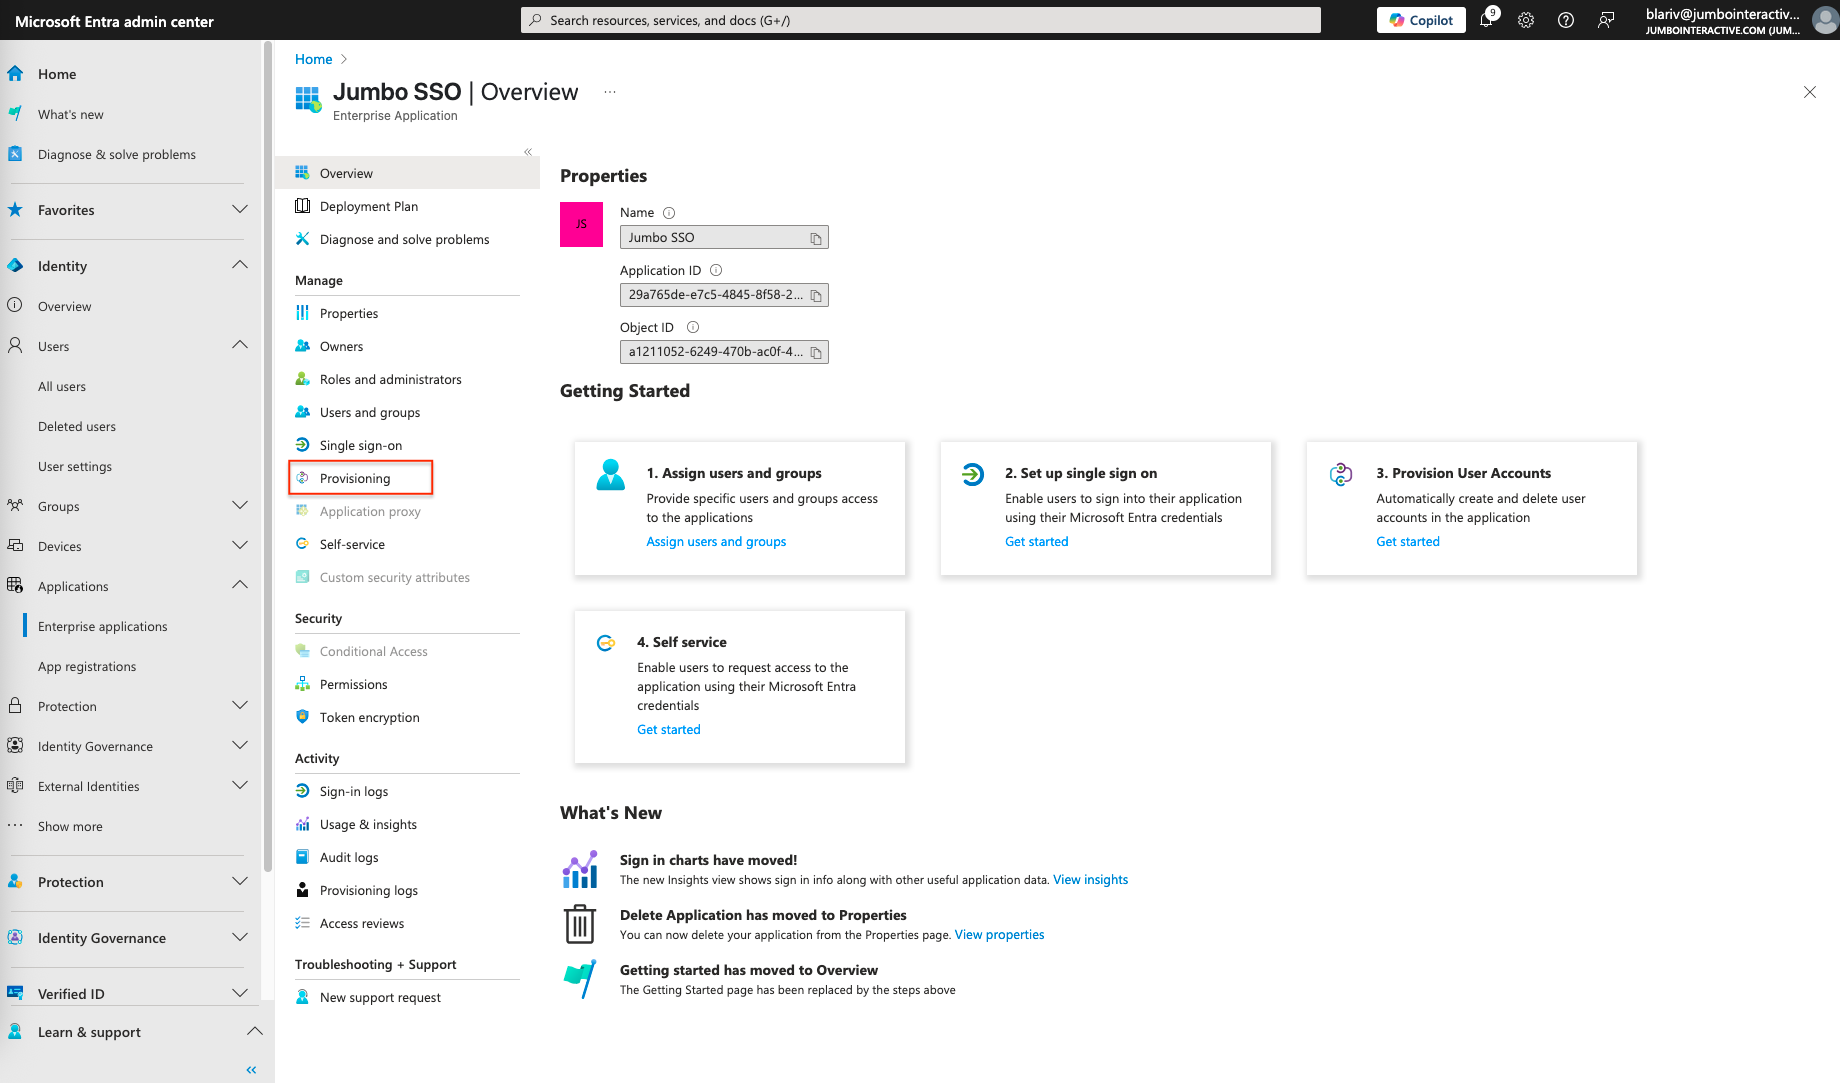Show info tooltip next to Application ID

click(716, 270)
